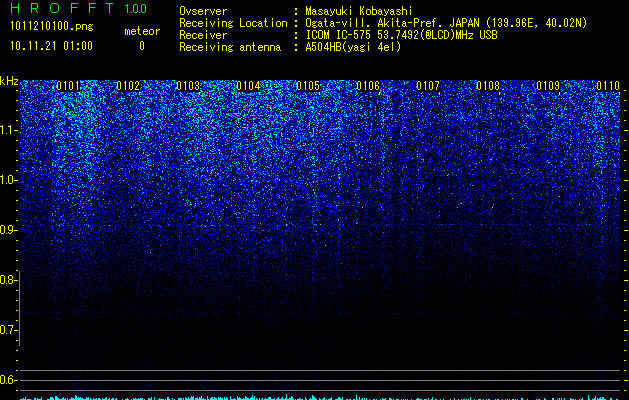
Task: Click the 0106 time marker
Action: pyautogui.click(x=368, y=86)
